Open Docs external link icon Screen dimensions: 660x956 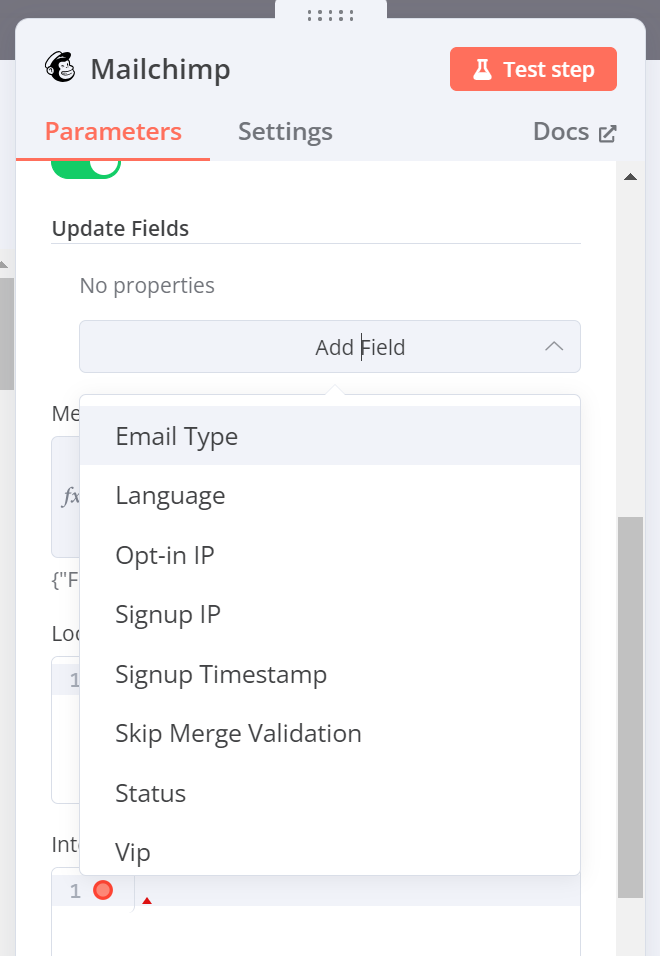[608, 133]
